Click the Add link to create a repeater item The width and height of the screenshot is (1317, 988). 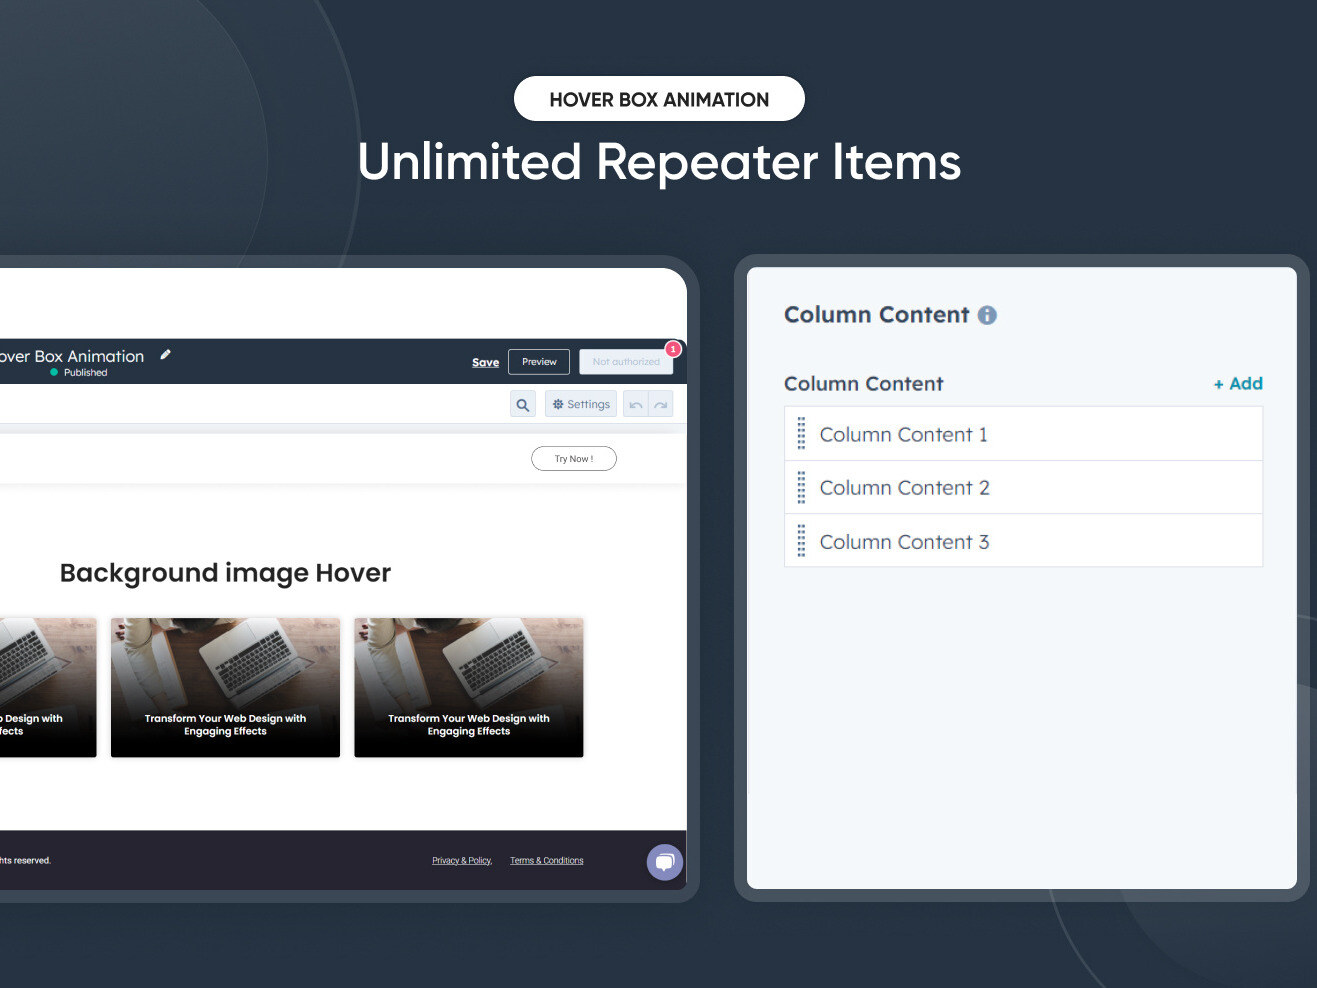tap(1238, 383)
